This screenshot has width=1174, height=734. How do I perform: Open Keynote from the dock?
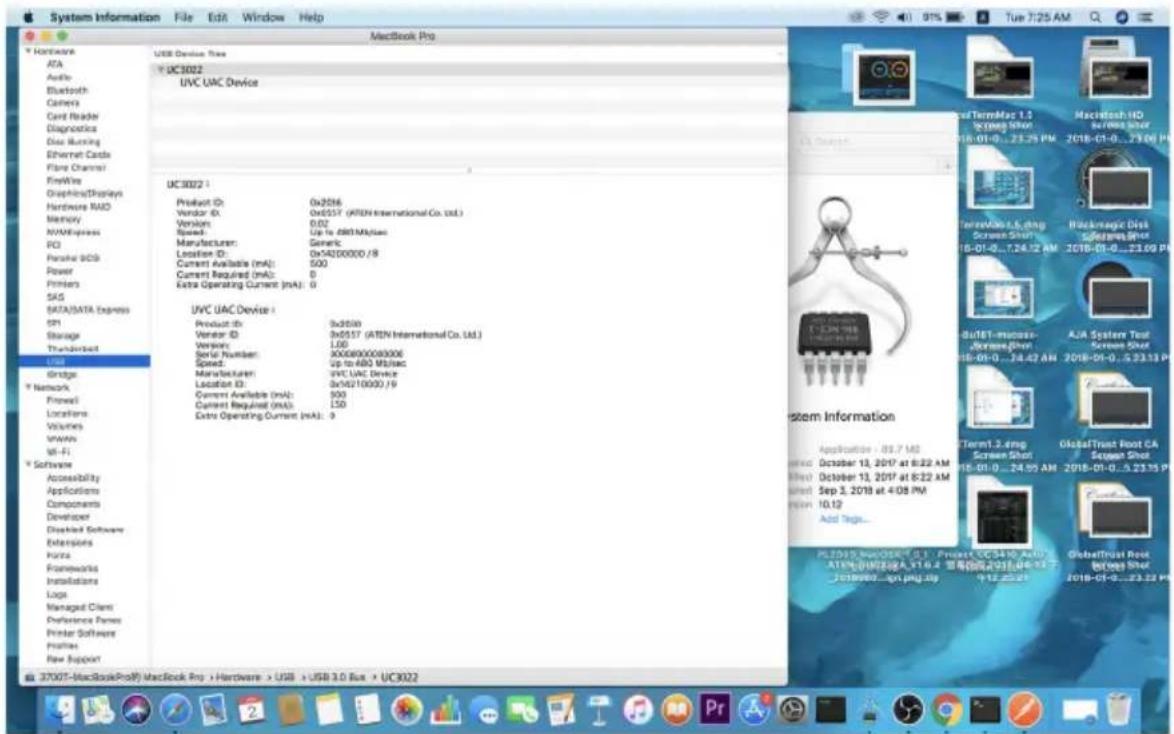pos(599,709)
